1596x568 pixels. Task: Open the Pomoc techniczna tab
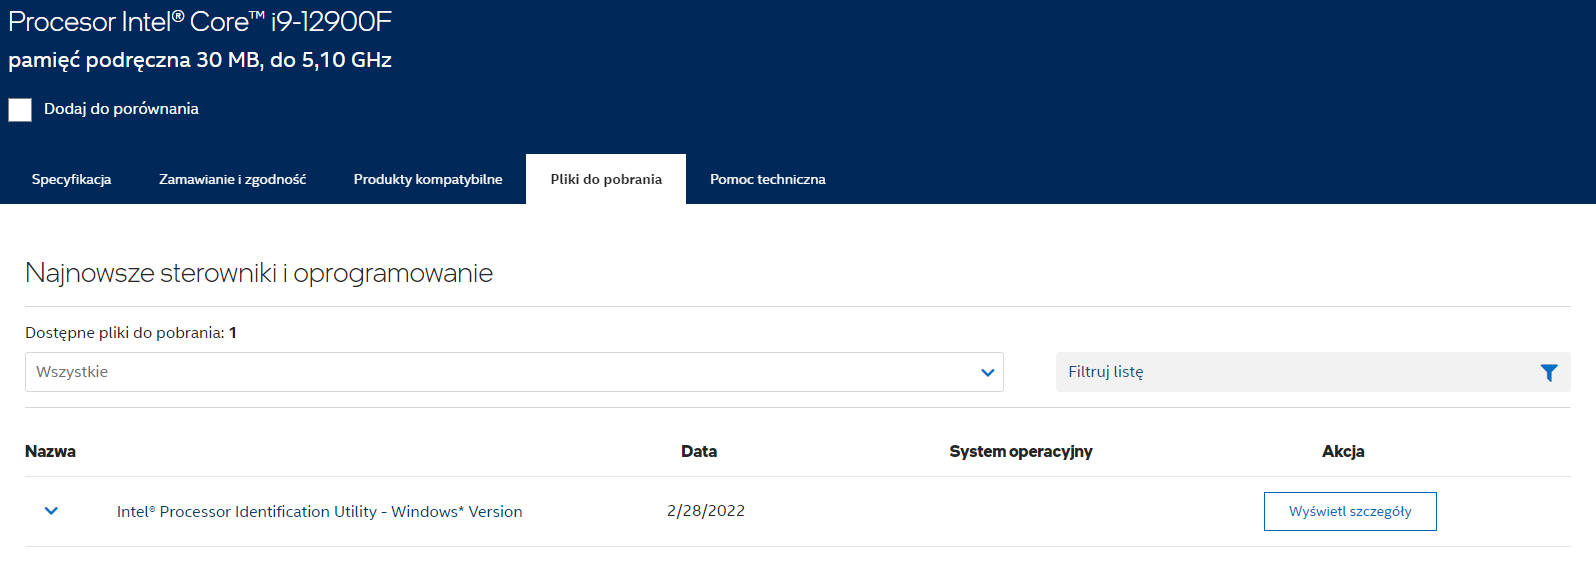(x=768, y=179)
